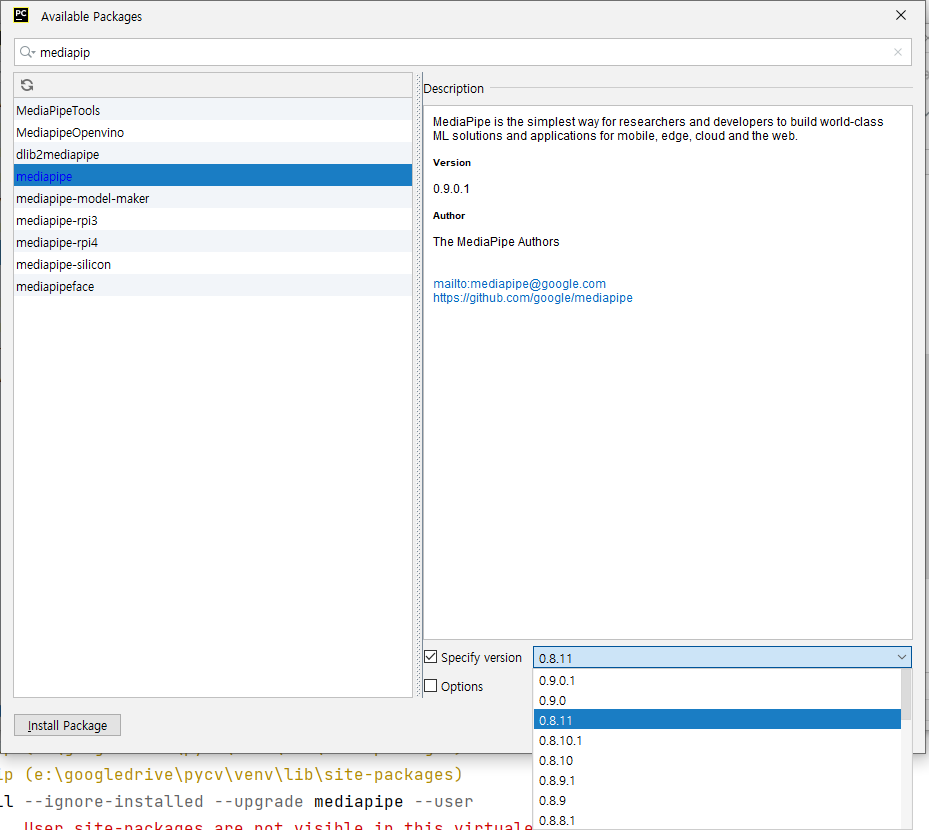The image size is (929, 830).
Task: Open the mailto:mediapipe@google.com link
Action: (x=519, y=284)
